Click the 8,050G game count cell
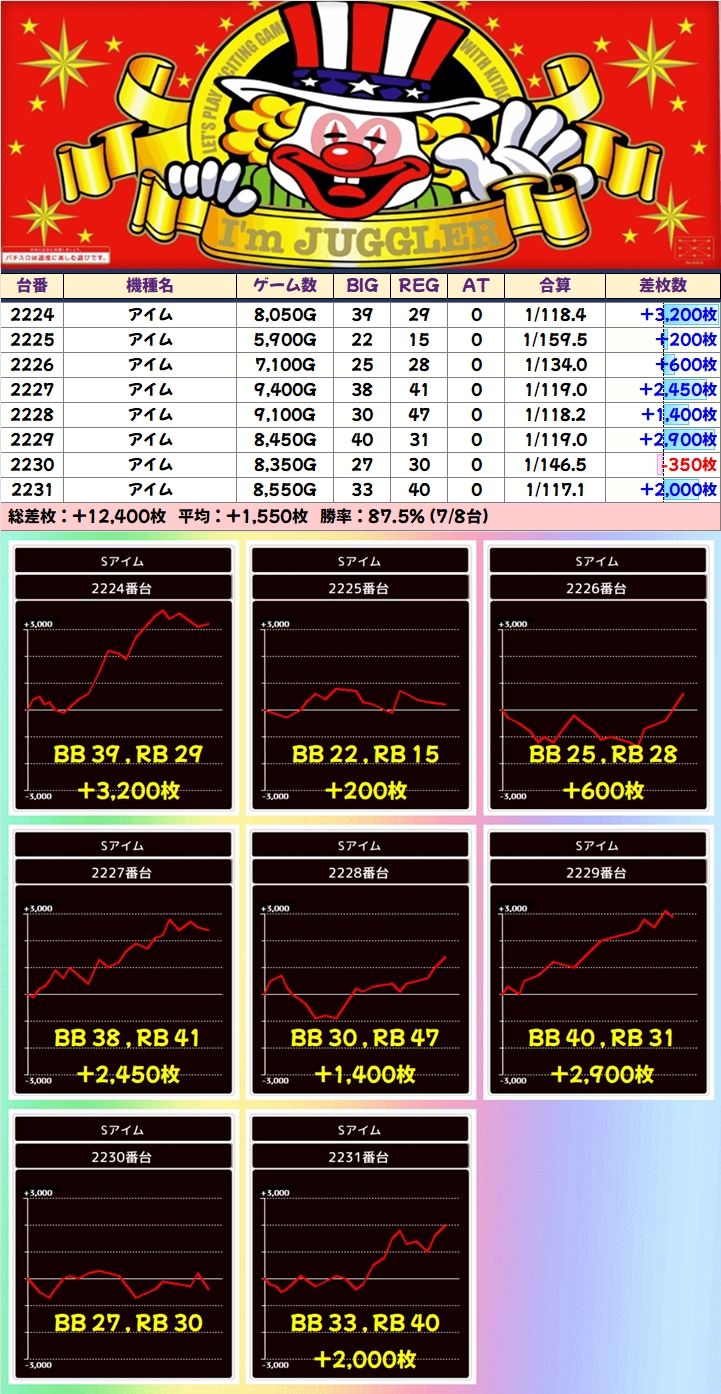The height and width of the screenshot is (1394, 721). click(285, 315)
